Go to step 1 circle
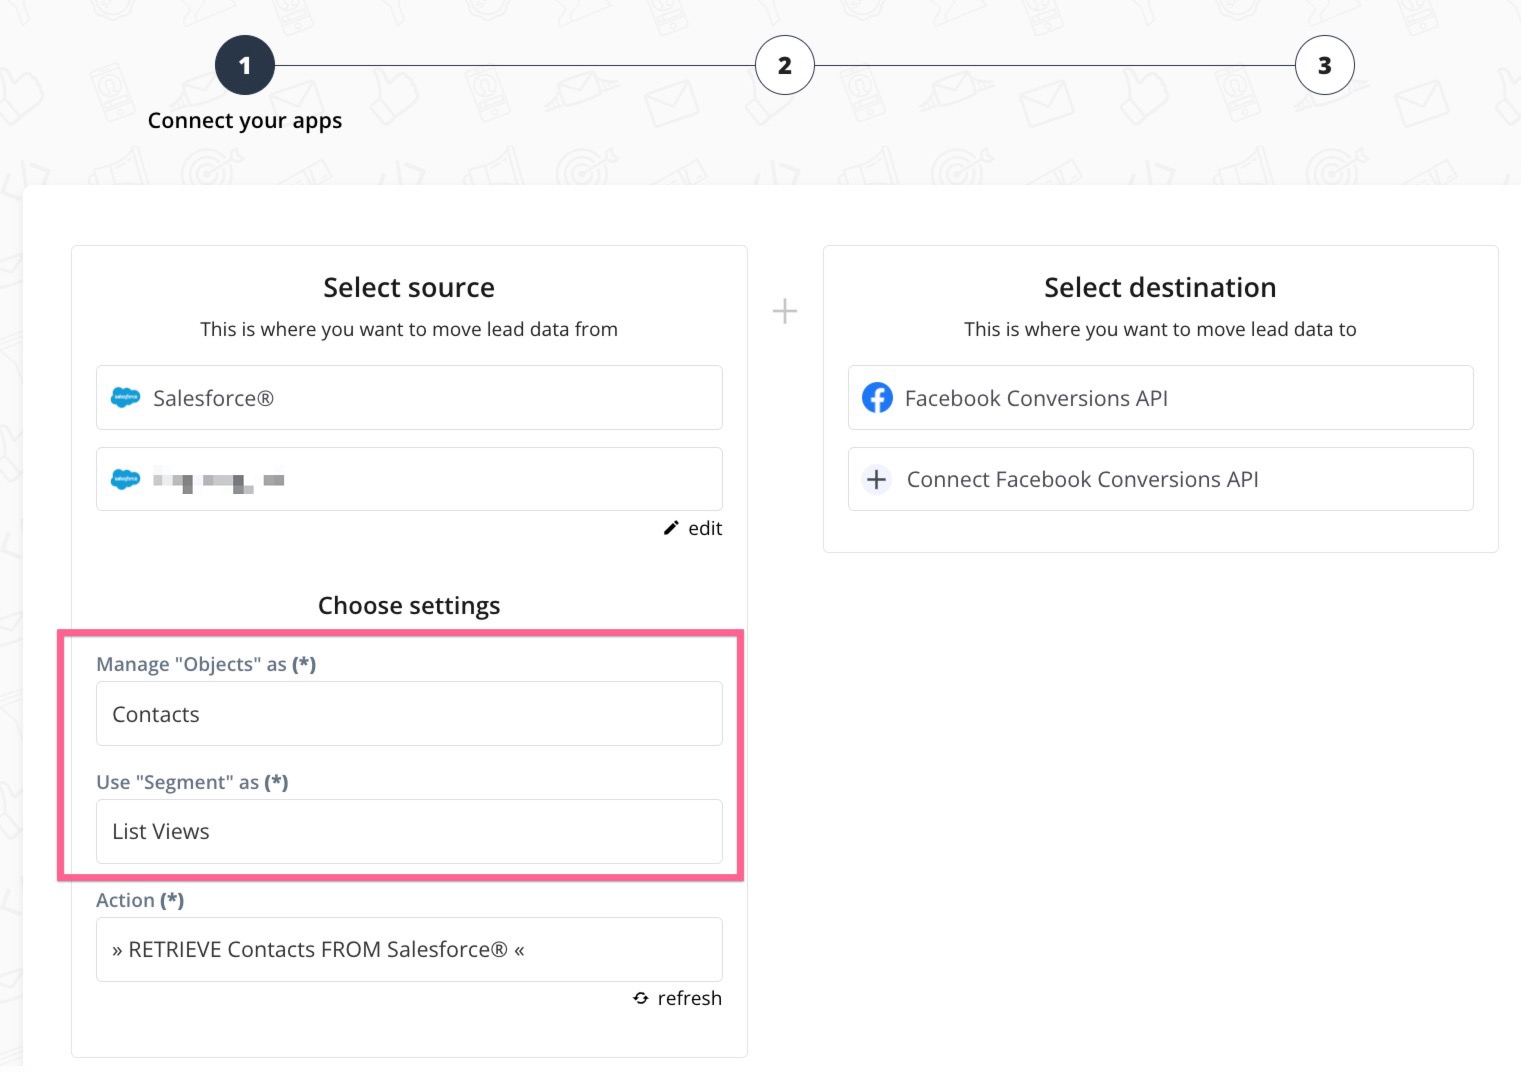Image resolution: width=1521 pixels, height=1072 pixels. pyautogui.click(x=245, y=66)
